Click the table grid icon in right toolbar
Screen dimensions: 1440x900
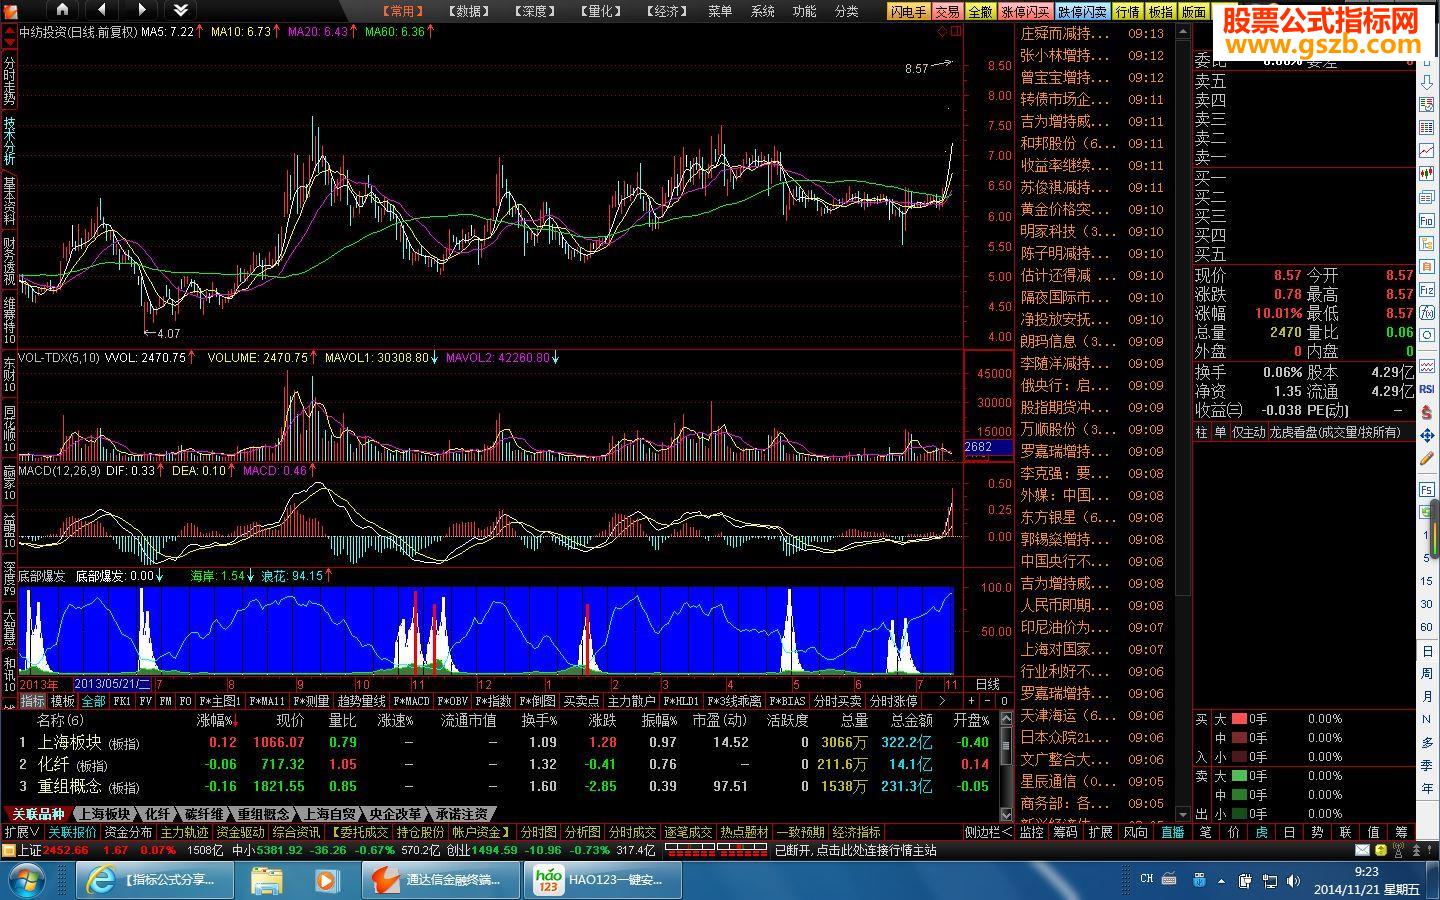pos(1427,127)
